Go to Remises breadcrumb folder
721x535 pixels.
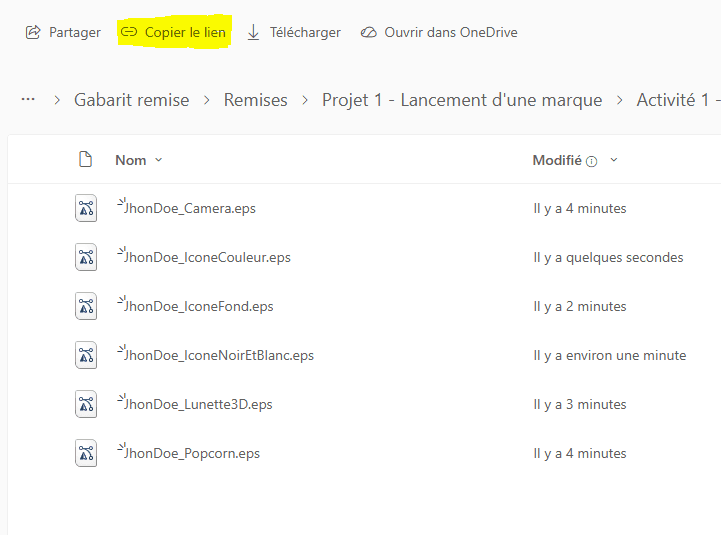pyautogui.click(x=256, y=100)
